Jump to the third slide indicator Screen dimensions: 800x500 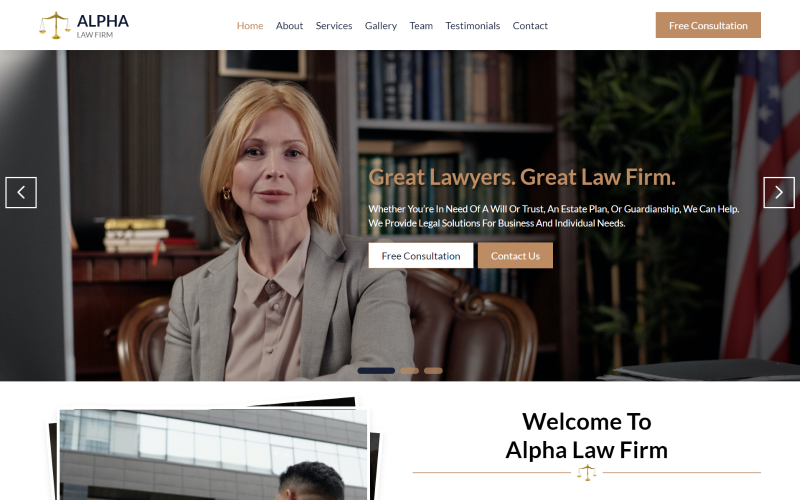433,371
